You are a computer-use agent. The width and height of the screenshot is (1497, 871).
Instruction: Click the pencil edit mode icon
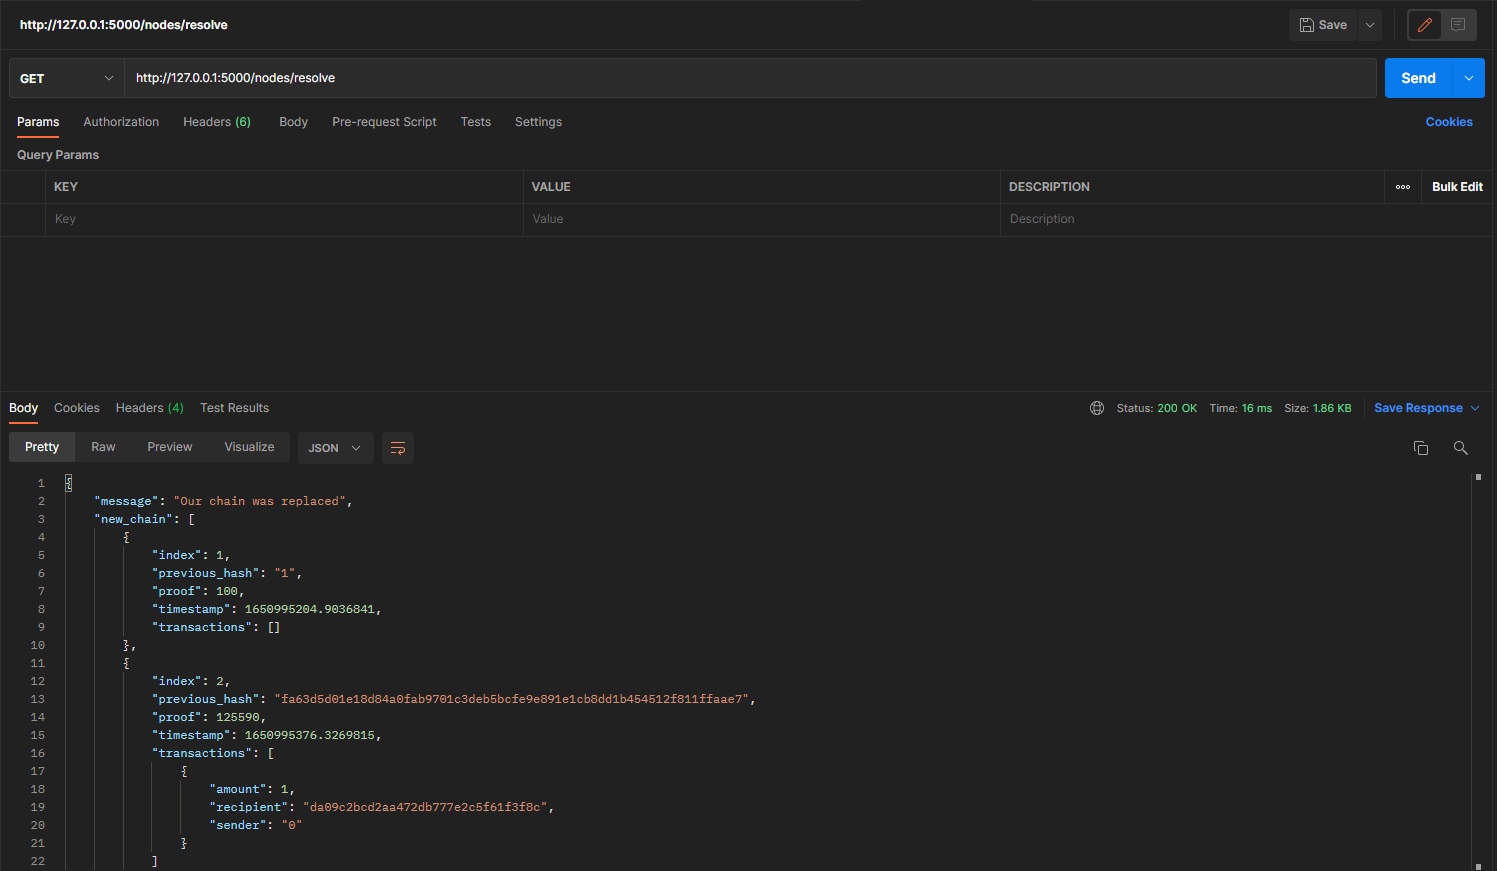pos(1424,25)
